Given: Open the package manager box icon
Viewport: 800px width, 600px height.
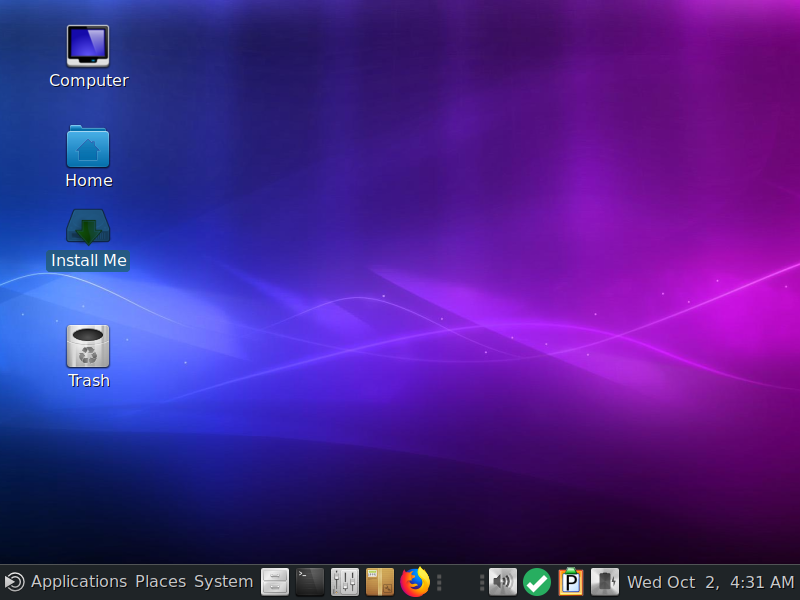Looking at the screenshot, I should click(x=380, y=582).
